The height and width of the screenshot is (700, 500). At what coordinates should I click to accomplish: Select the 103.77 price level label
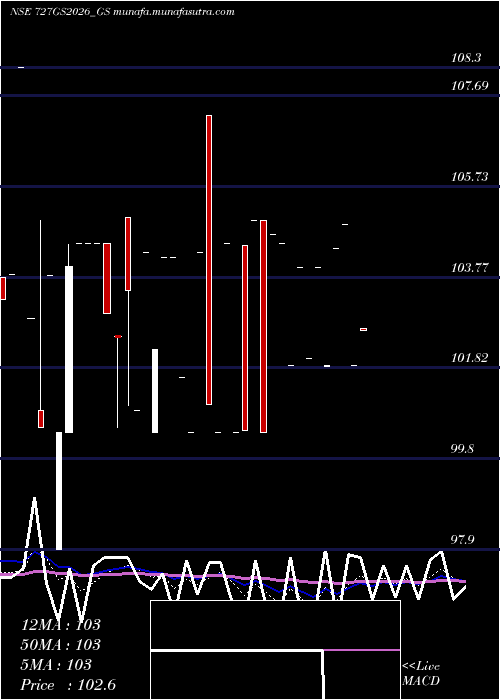(x=470, y=268)
